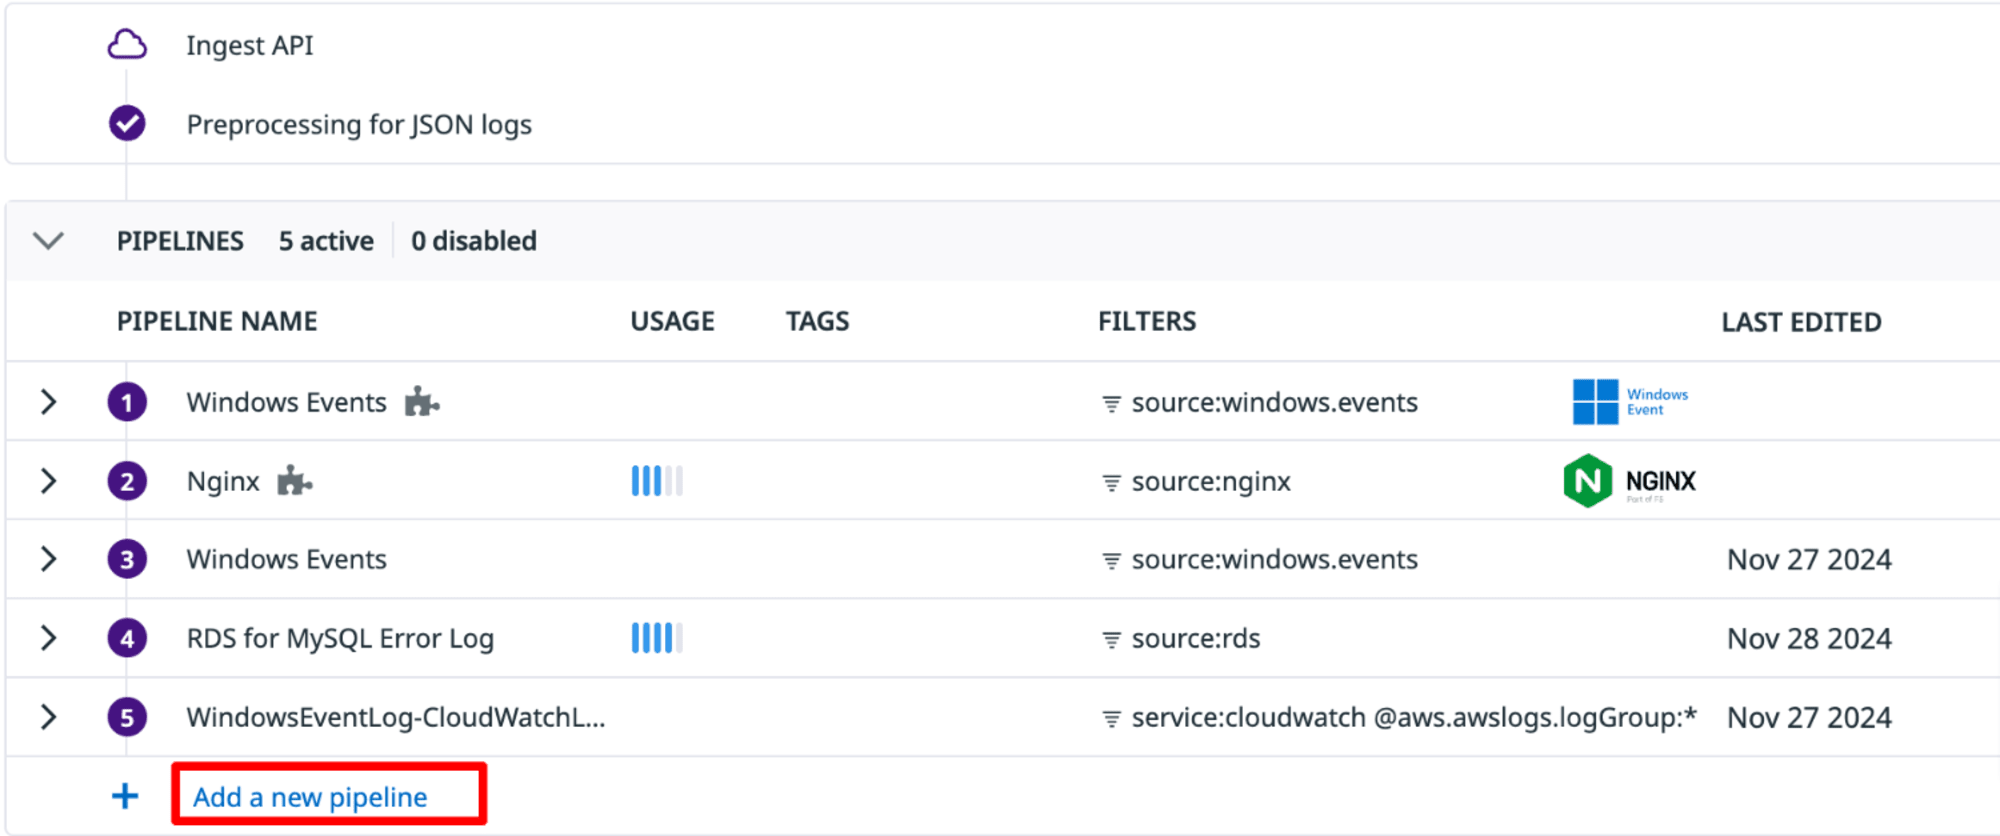This screenshot has width=2000, height=836.
Task: Click the filter icon before service:cloudwatch
Action: tap(1111, 719)
